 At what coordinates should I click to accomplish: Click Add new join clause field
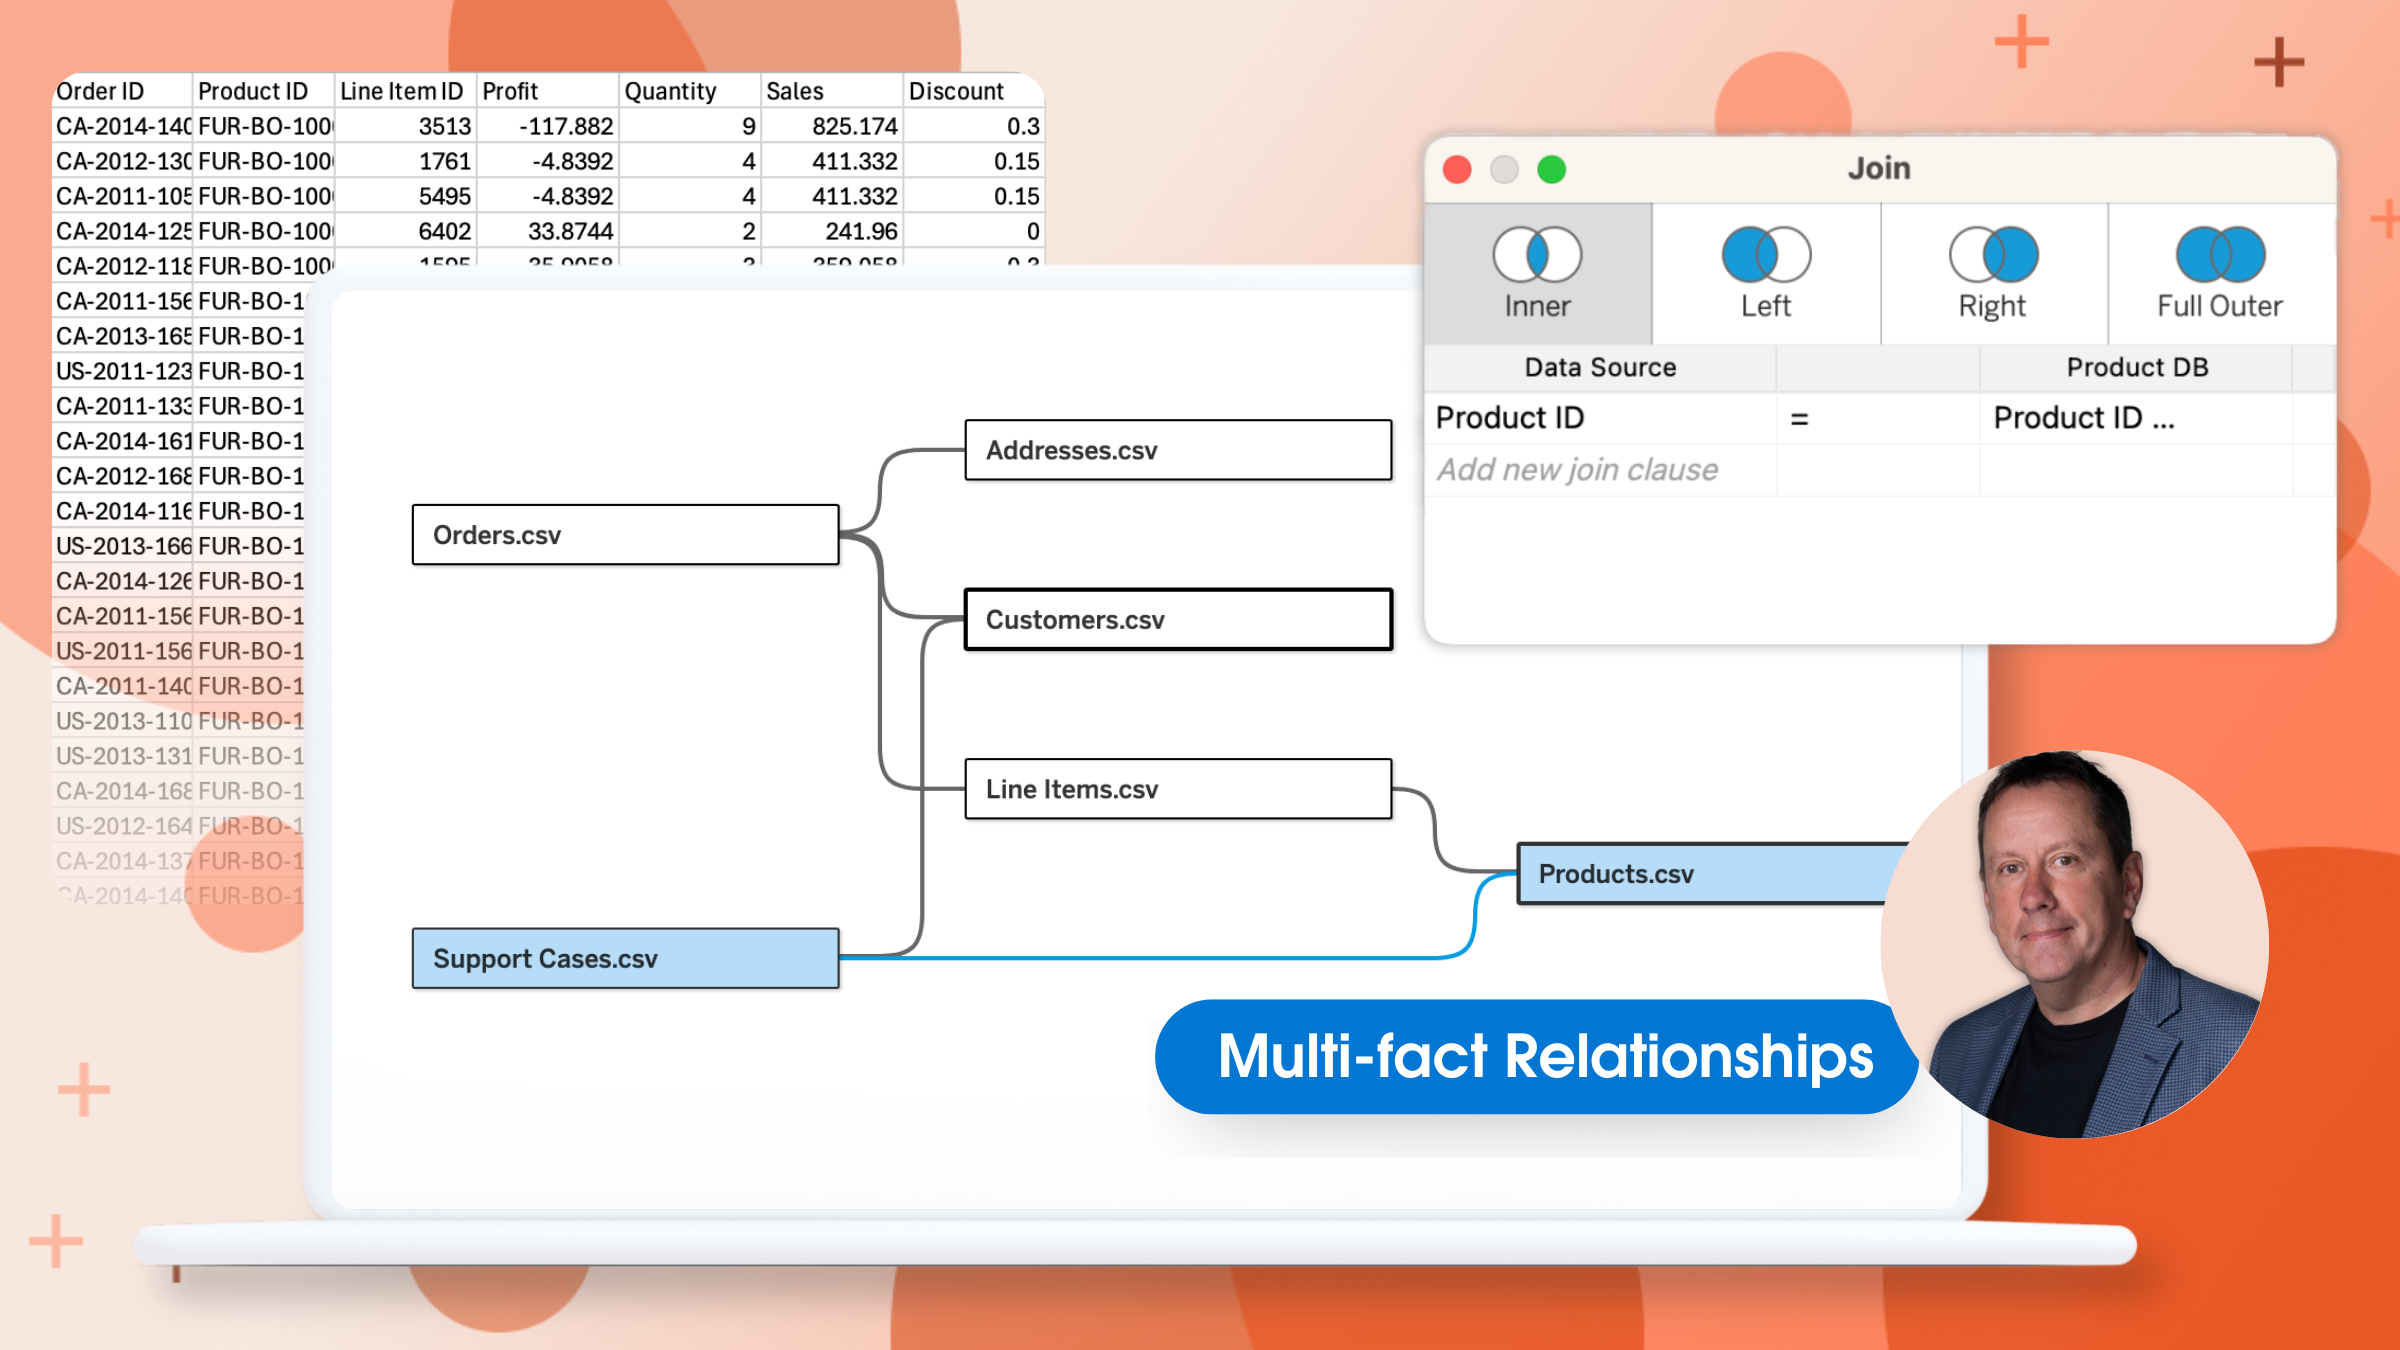coord(1578,470)
